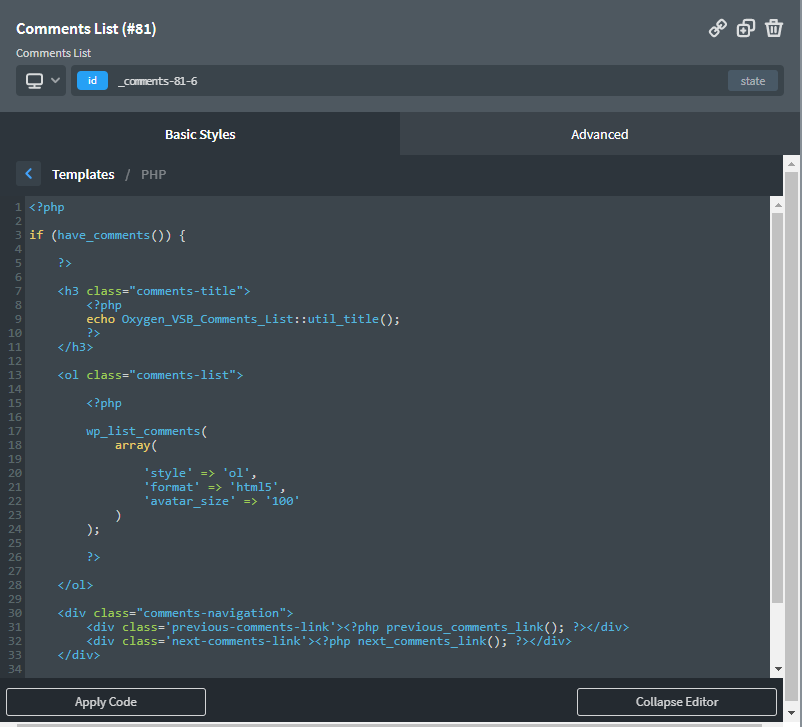Click the ol class="comments-list" line
Viewport: 802px width, 727px height.
tap(150, 375)
